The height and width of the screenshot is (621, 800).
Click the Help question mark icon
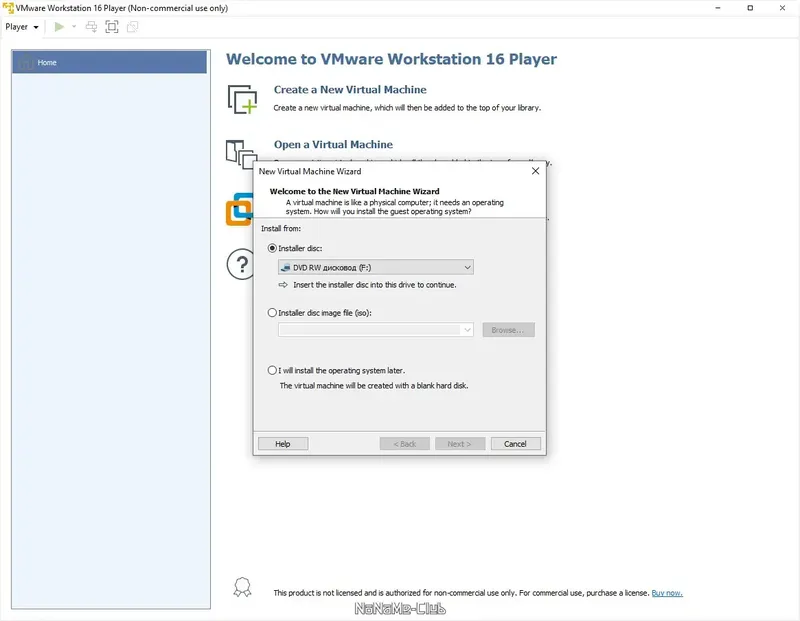(x=240, y=264)
